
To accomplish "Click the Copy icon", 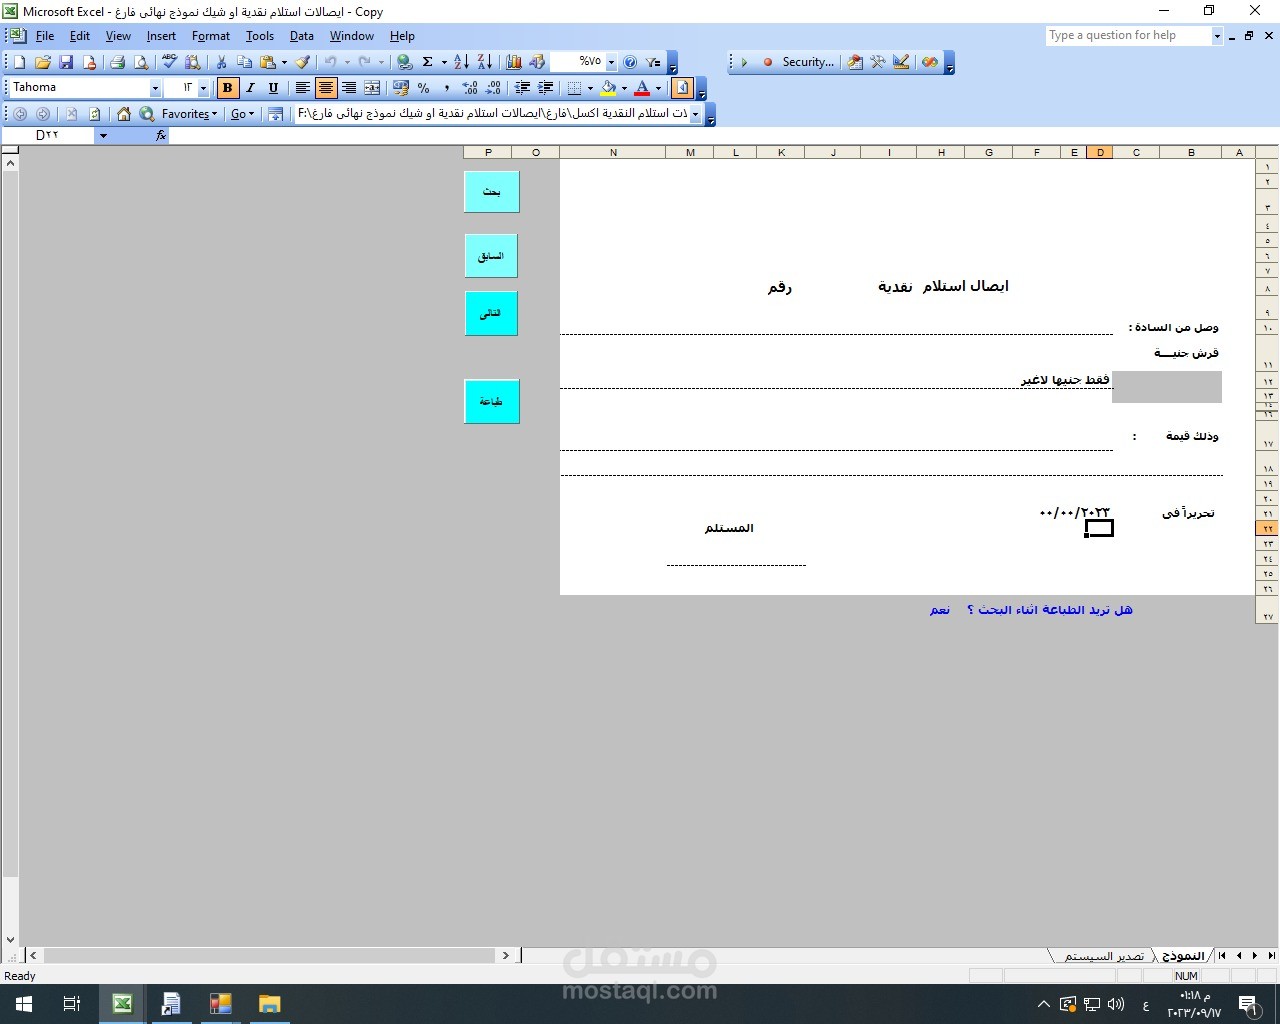I will point(244,62).
